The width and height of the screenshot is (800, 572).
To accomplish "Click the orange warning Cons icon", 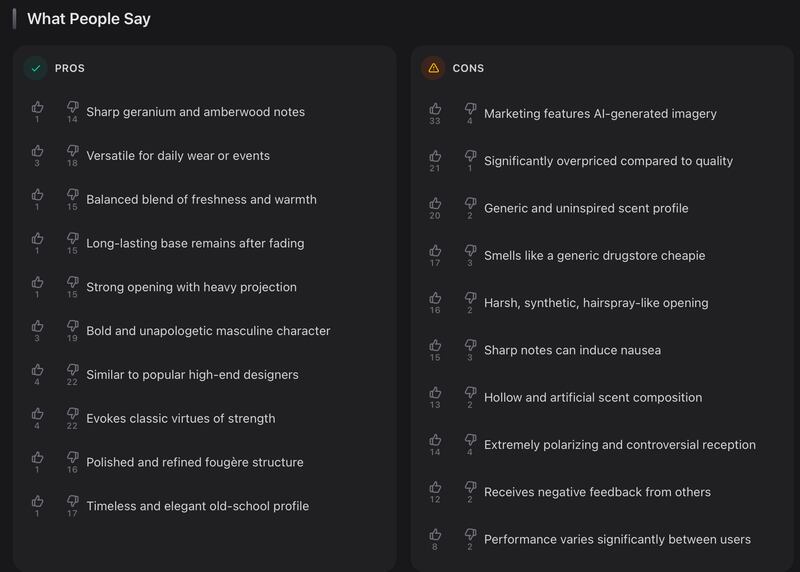I will coord(433,68).
